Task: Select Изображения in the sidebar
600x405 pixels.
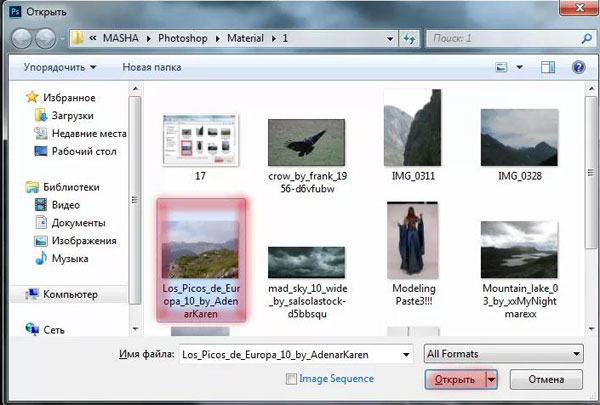Action: coord(84,240)
